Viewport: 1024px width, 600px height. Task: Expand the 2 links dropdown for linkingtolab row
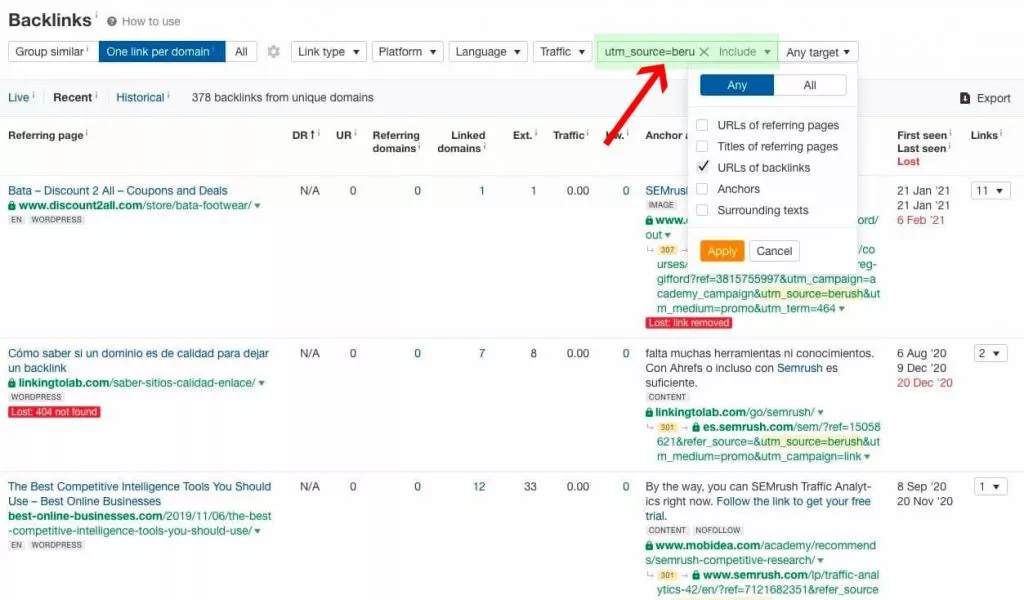990,353
